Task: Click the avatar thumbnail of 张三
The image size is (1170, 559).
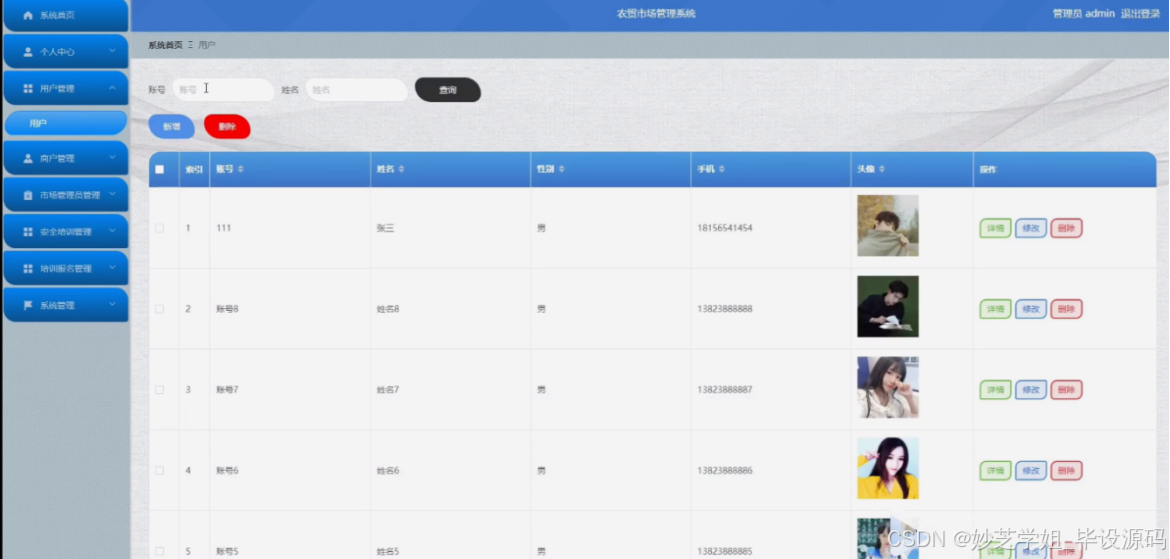Action: [x=887, y=225]
